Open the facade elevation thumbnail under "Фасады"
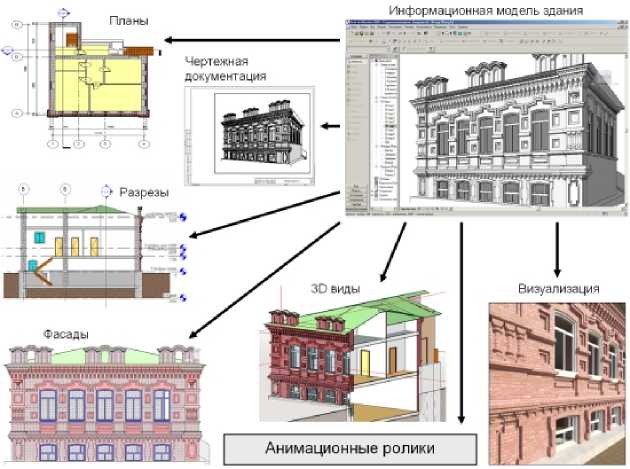This screenshot has height=469, width=630. point(107,403)
